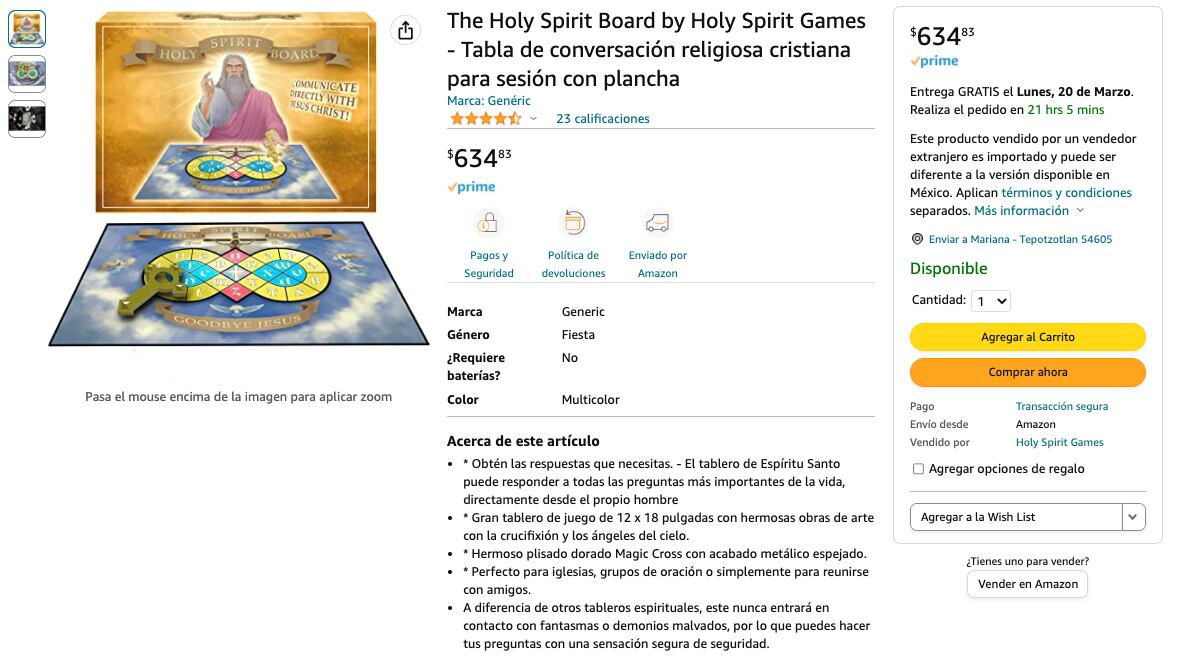Open the Wish List dropdown arrow
This screenshot has height=667, width=1177.
click(1133, 517)
